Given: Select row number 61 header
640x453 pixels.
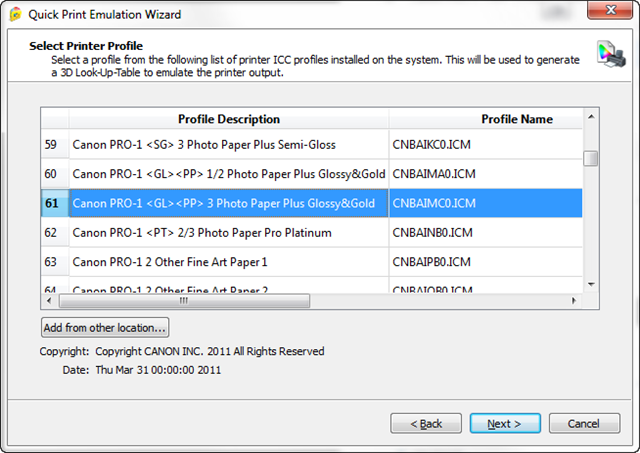Looking at the screenshot, I should pyautogui.click(x=55, y=203).
